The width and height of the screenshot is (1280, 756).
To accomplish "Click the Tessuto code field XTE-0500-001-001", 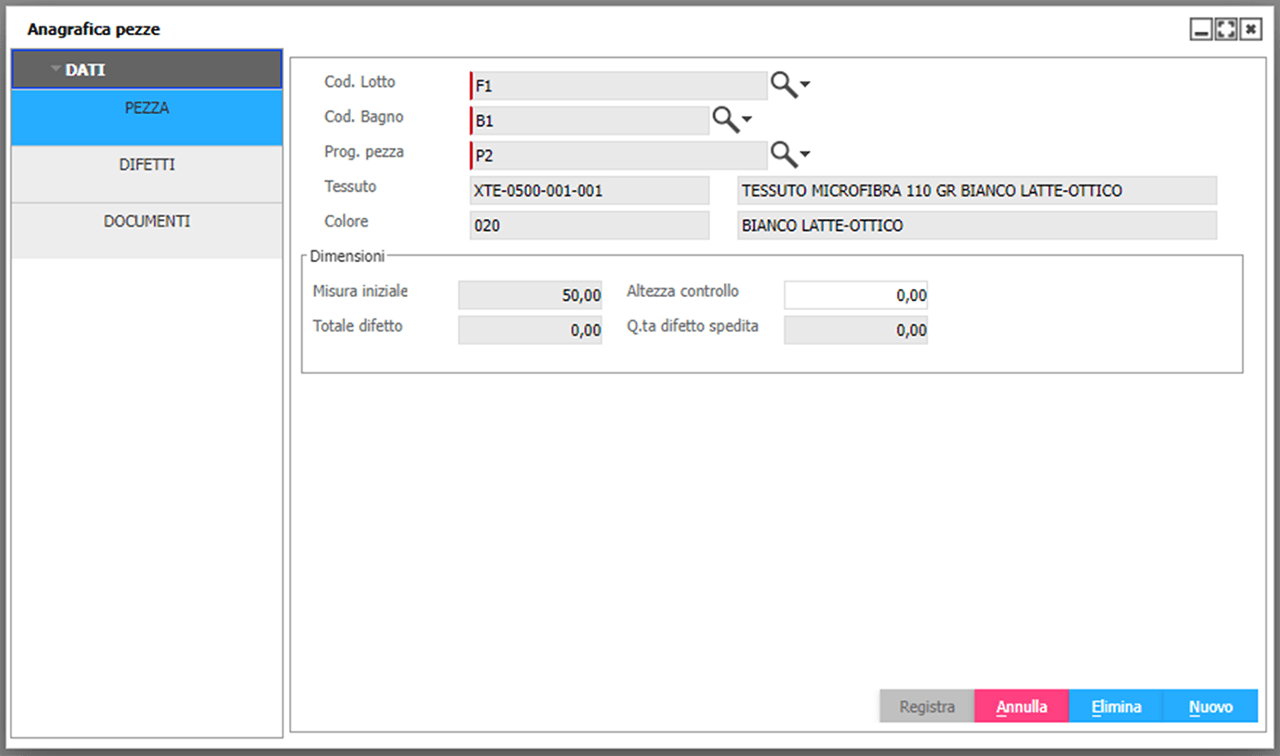I will (x=589, y=190).
